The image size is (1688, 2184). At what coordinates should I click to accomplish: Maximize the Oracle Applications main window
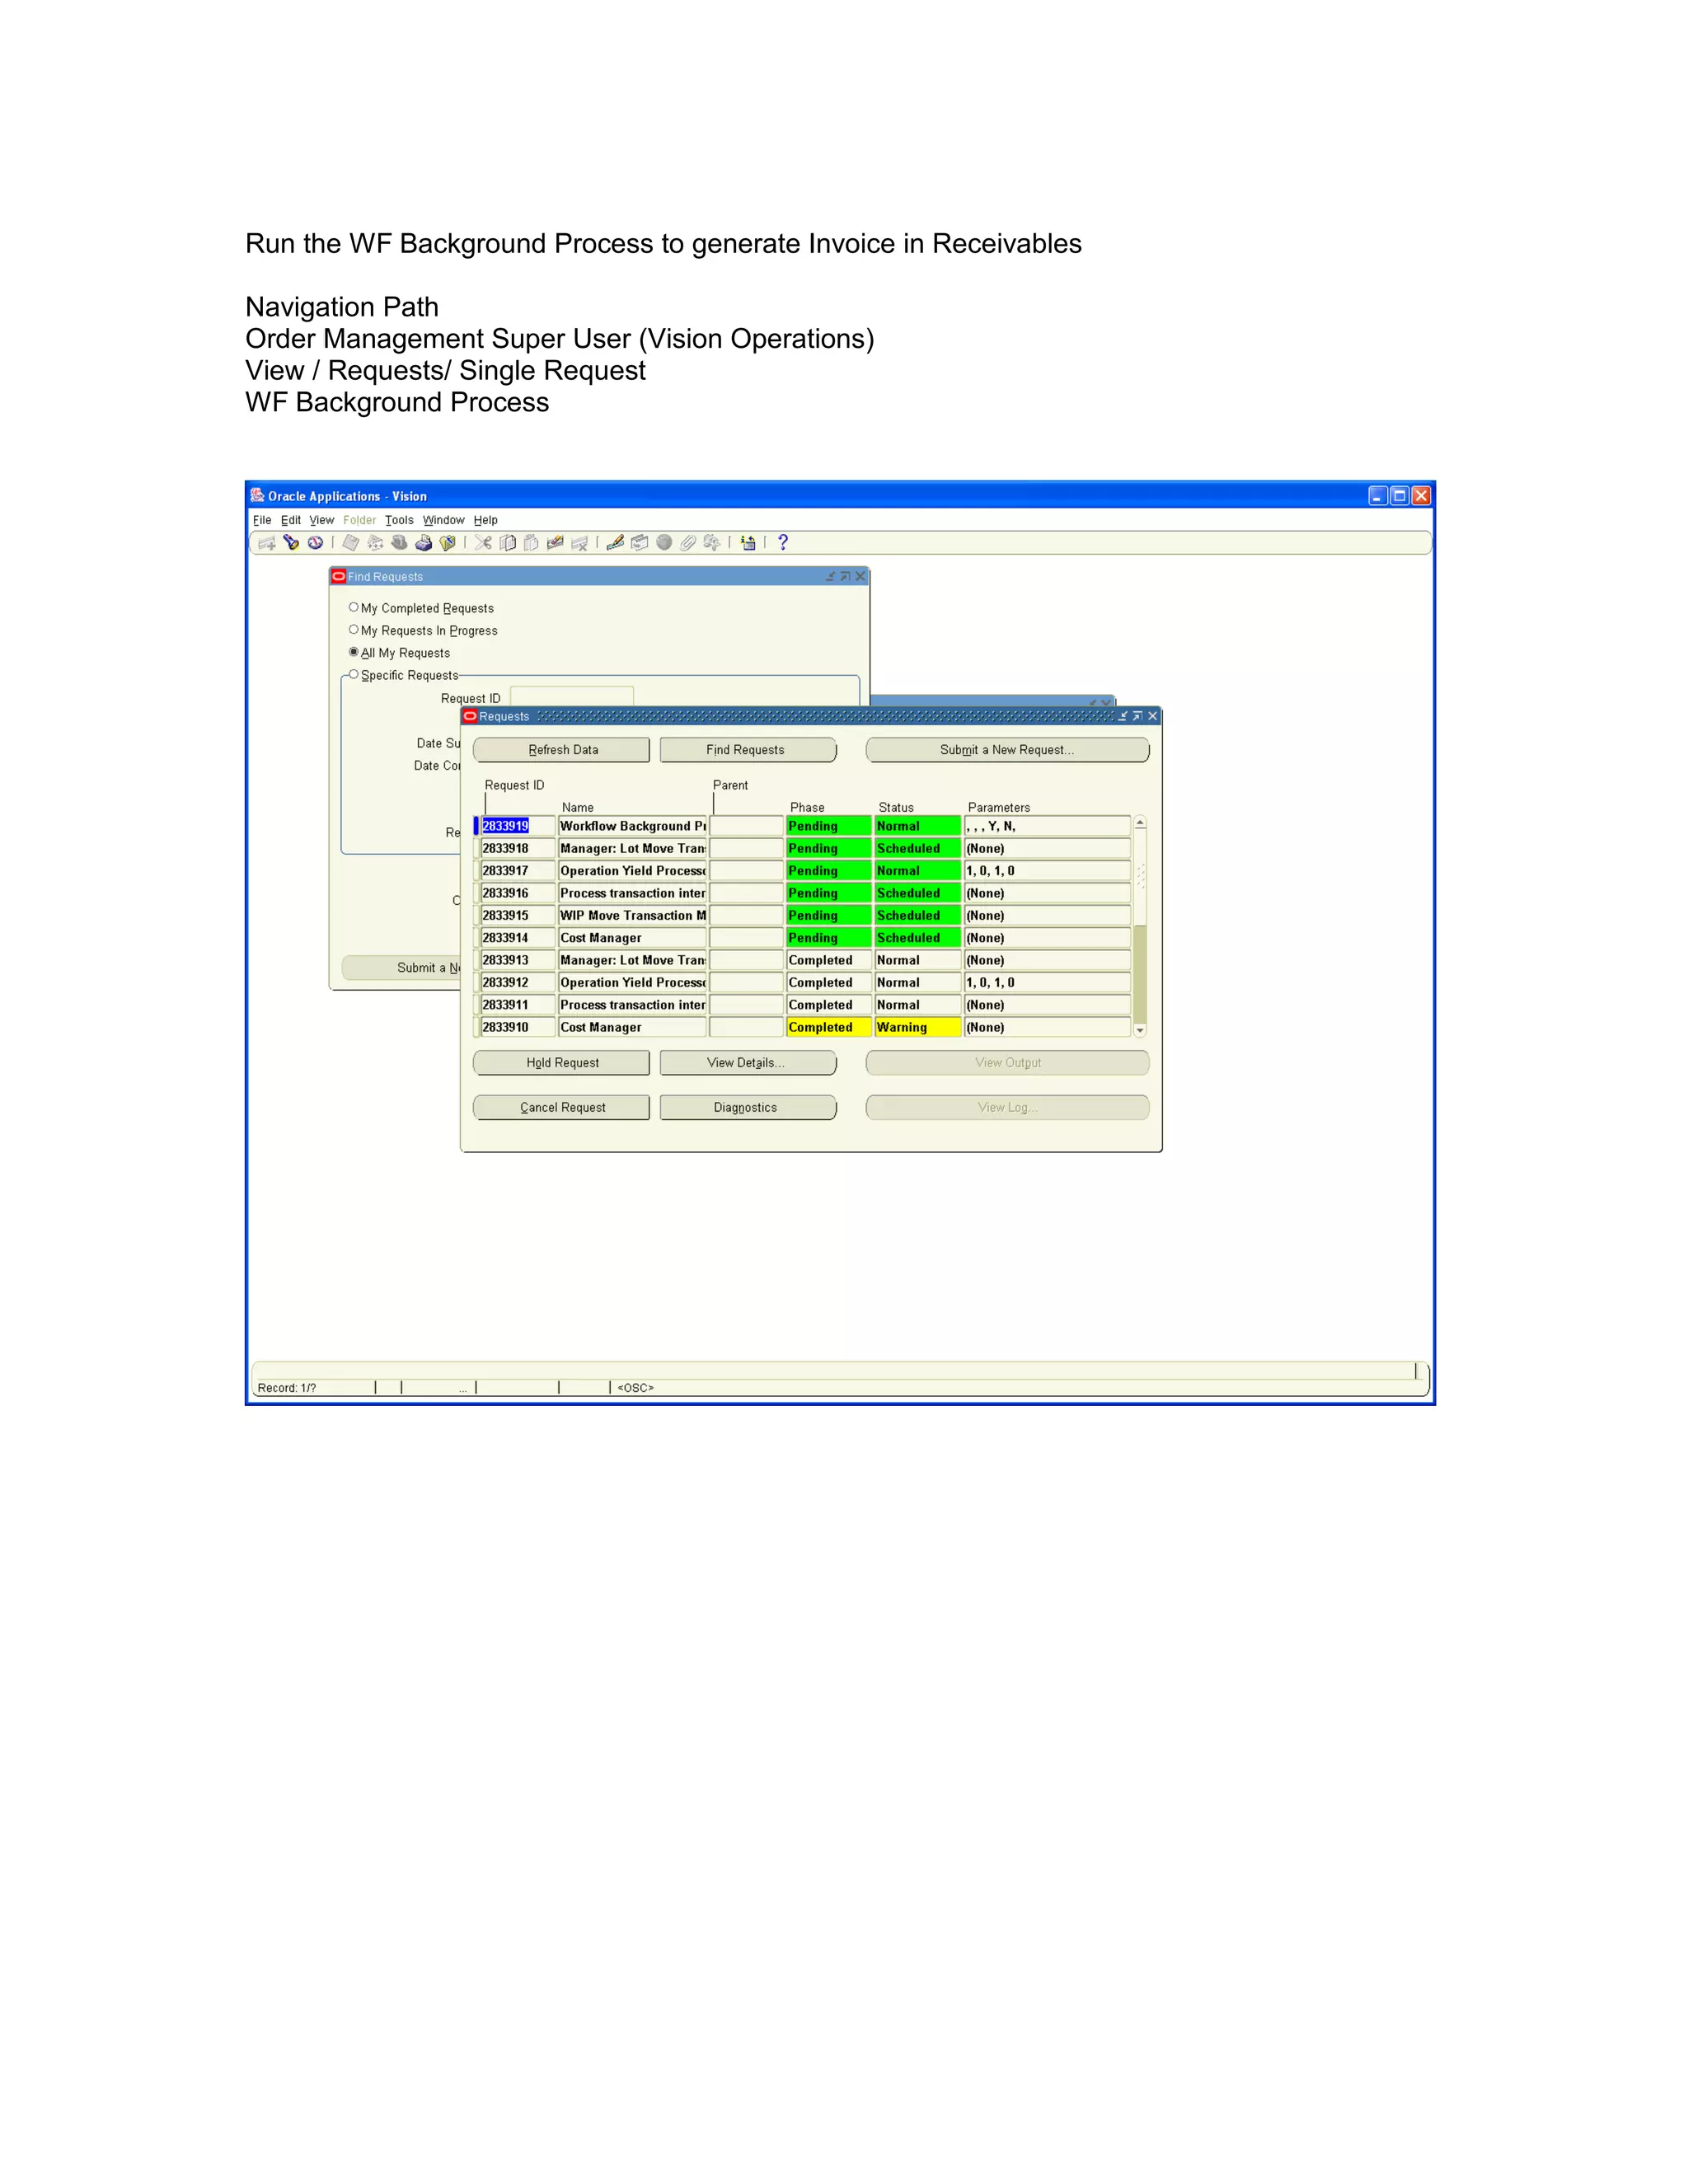click(1400, 496)
